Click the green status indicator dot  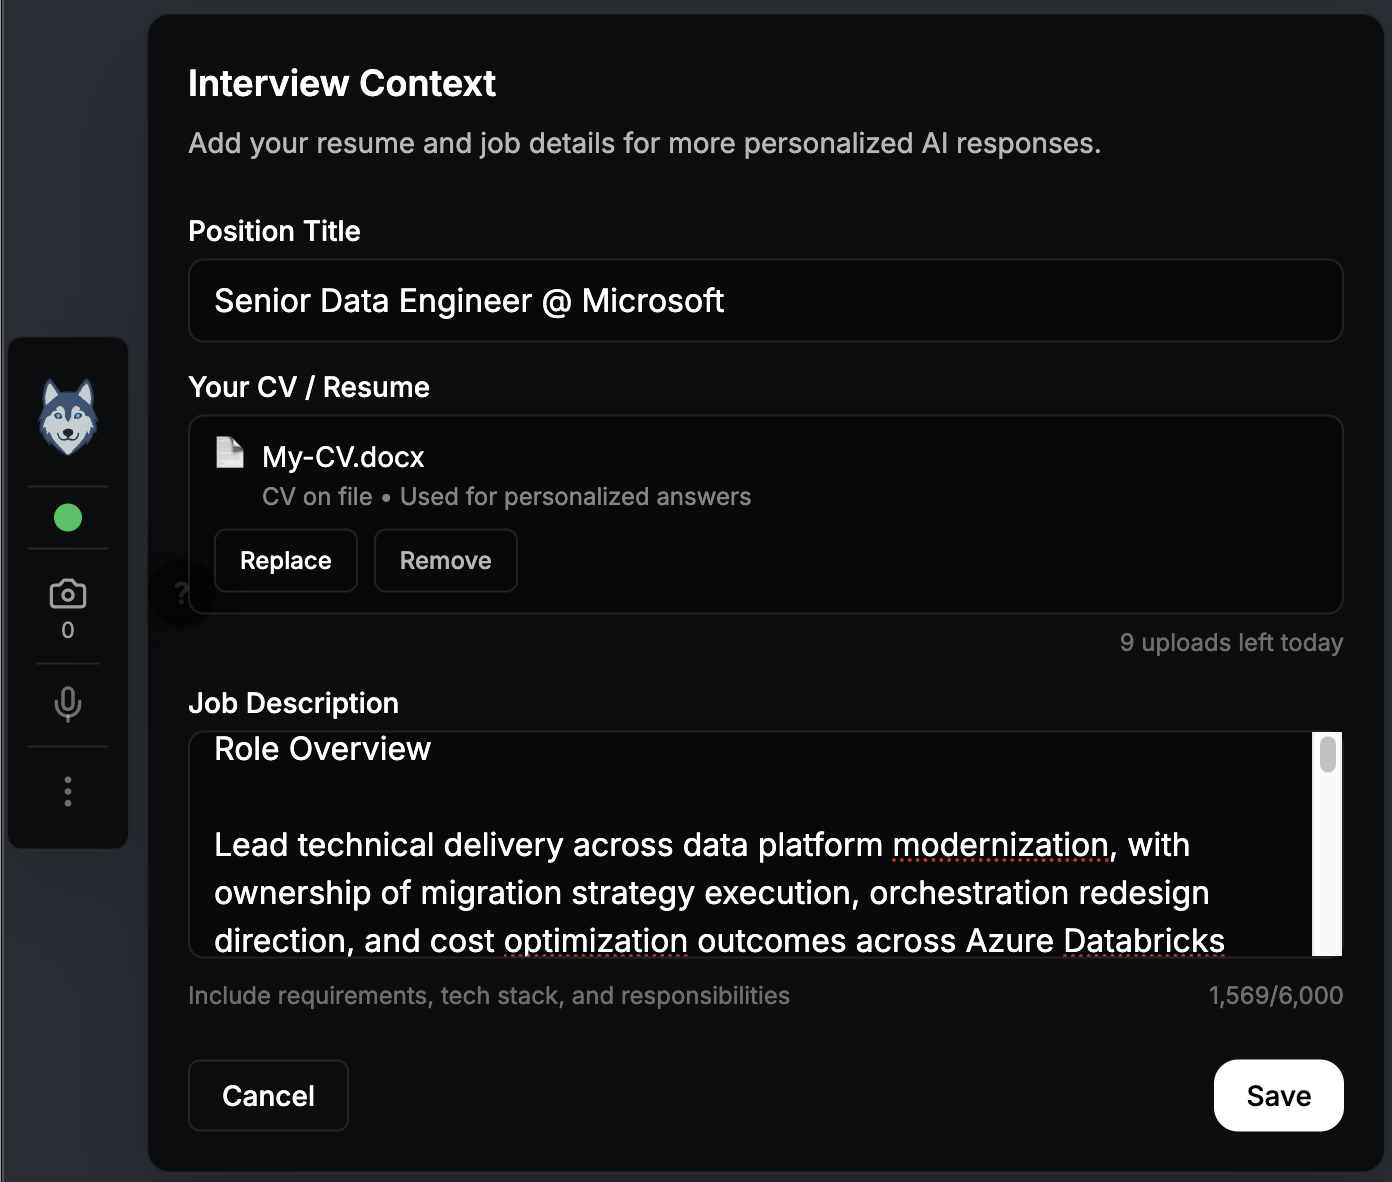[x=68, y=518]
